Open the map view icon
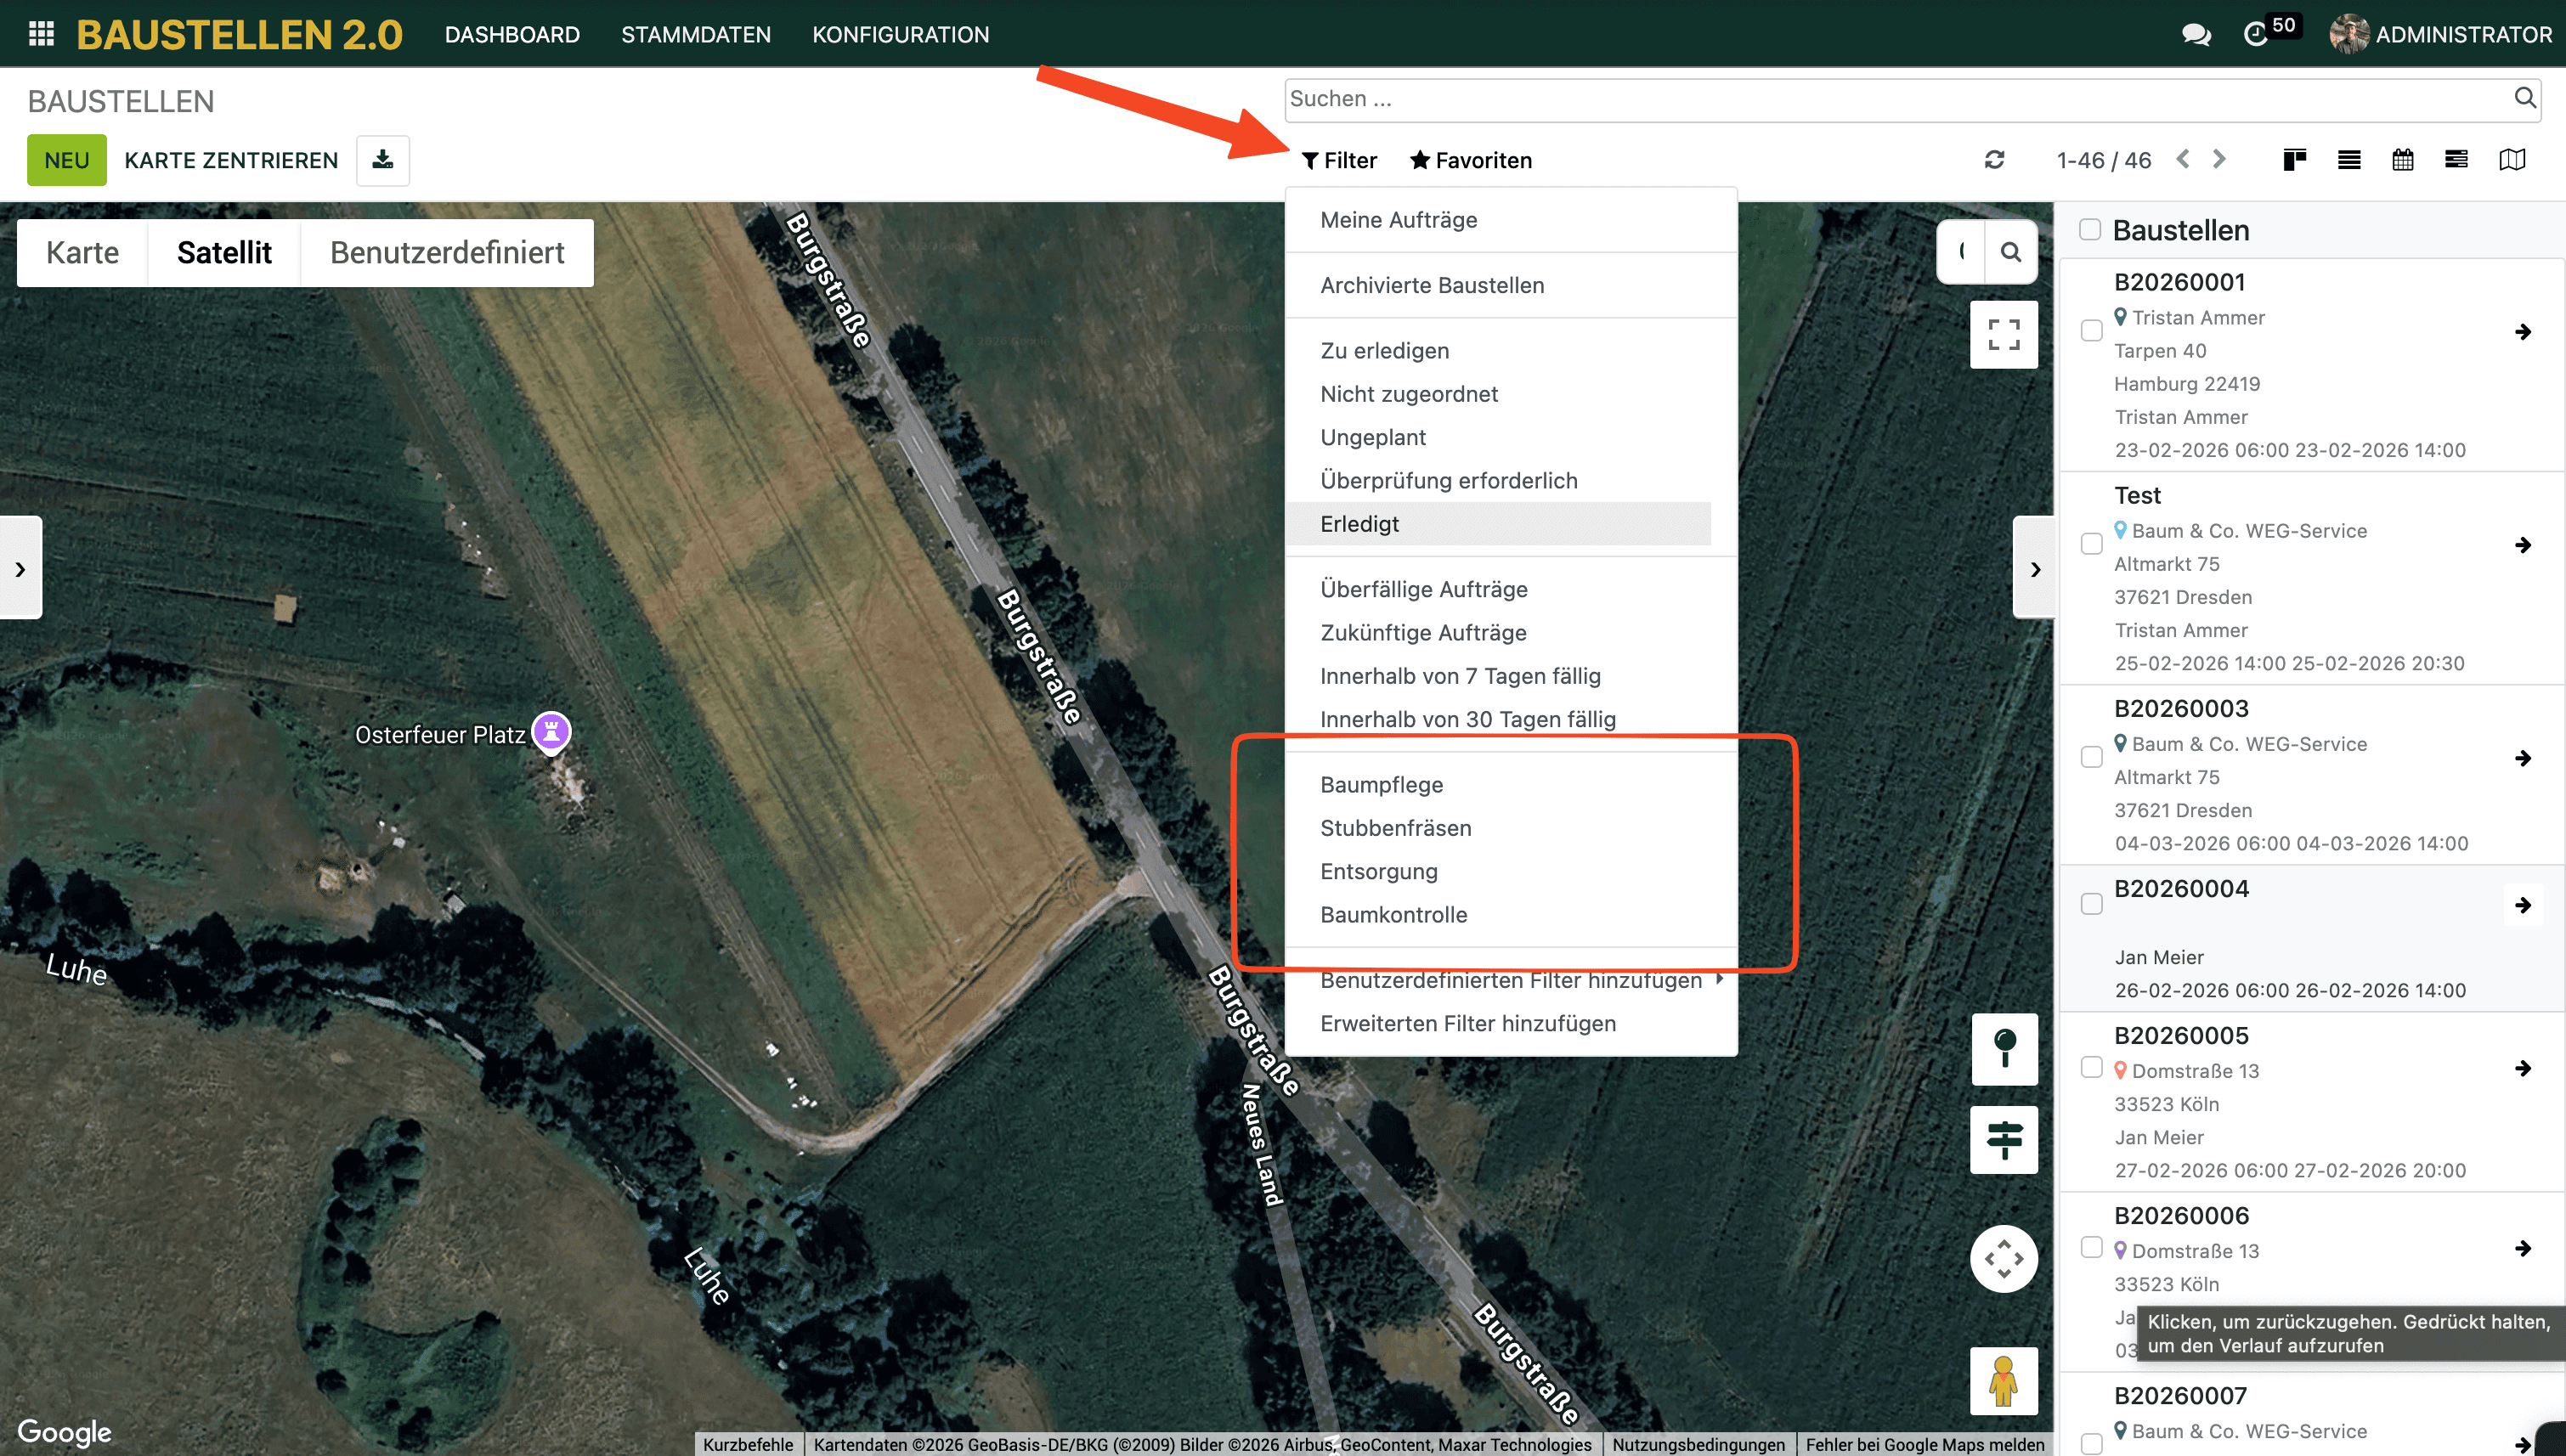This screenshot has width=2566, height=1456. pyautogui.click(x=2511, y=160)
